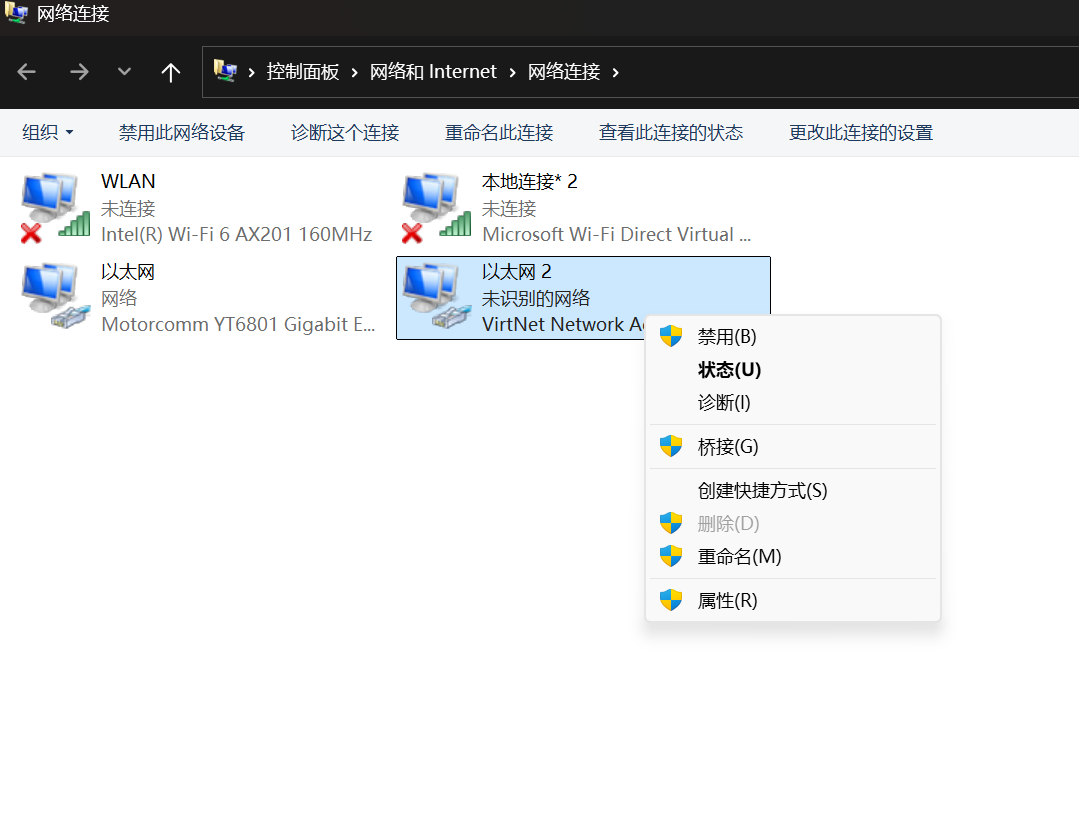This screenshot has height=835, width=1079.
Task: Click Intel(R) Wi-Fi 6 AX201 160MHz text
Action: pyautogui.click(x=237, y=235)
